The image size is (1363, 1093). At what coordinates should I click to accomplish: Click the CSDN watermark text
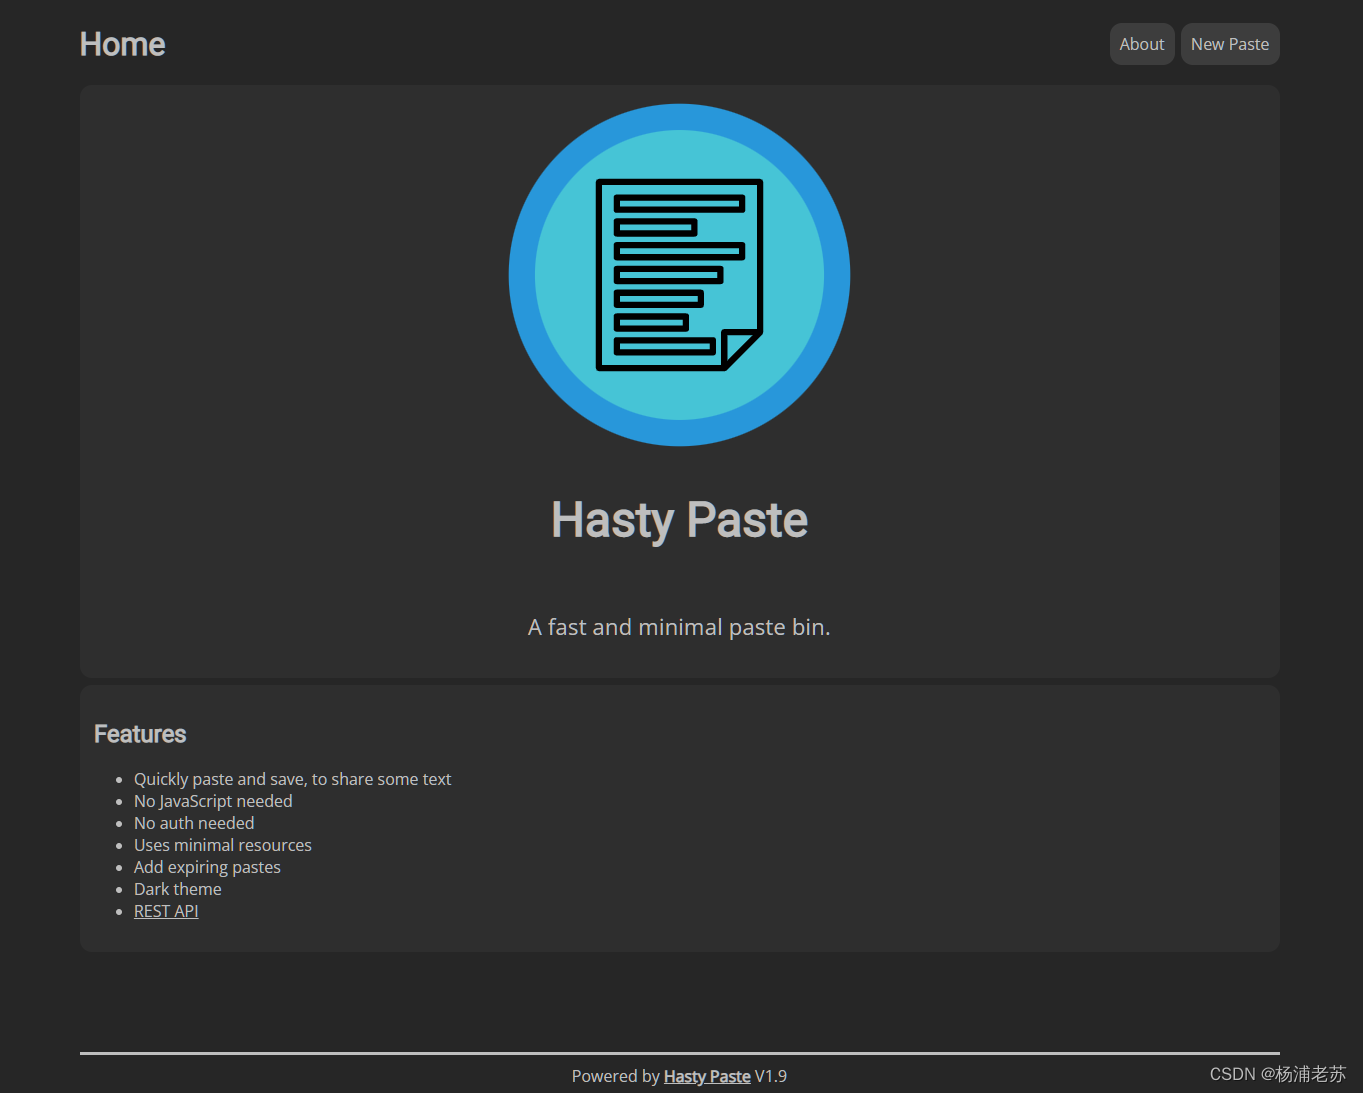pyautogui.click(x=1277, y=1073)
